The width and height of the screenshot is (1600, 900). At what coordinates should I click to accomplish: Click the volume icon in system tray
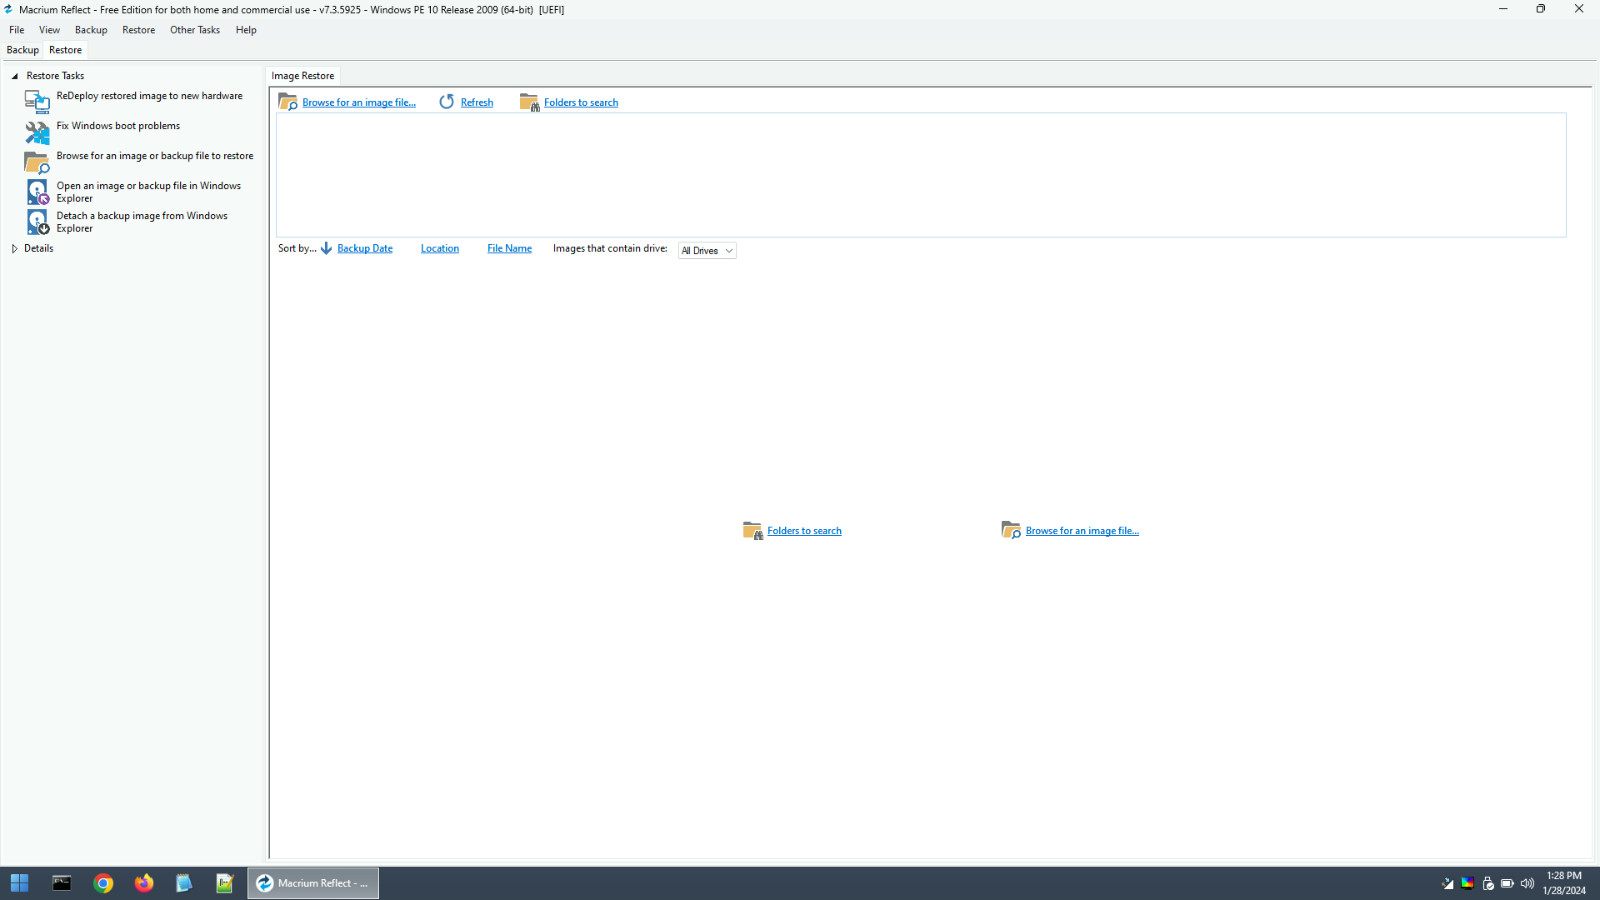pos(1527,883)
